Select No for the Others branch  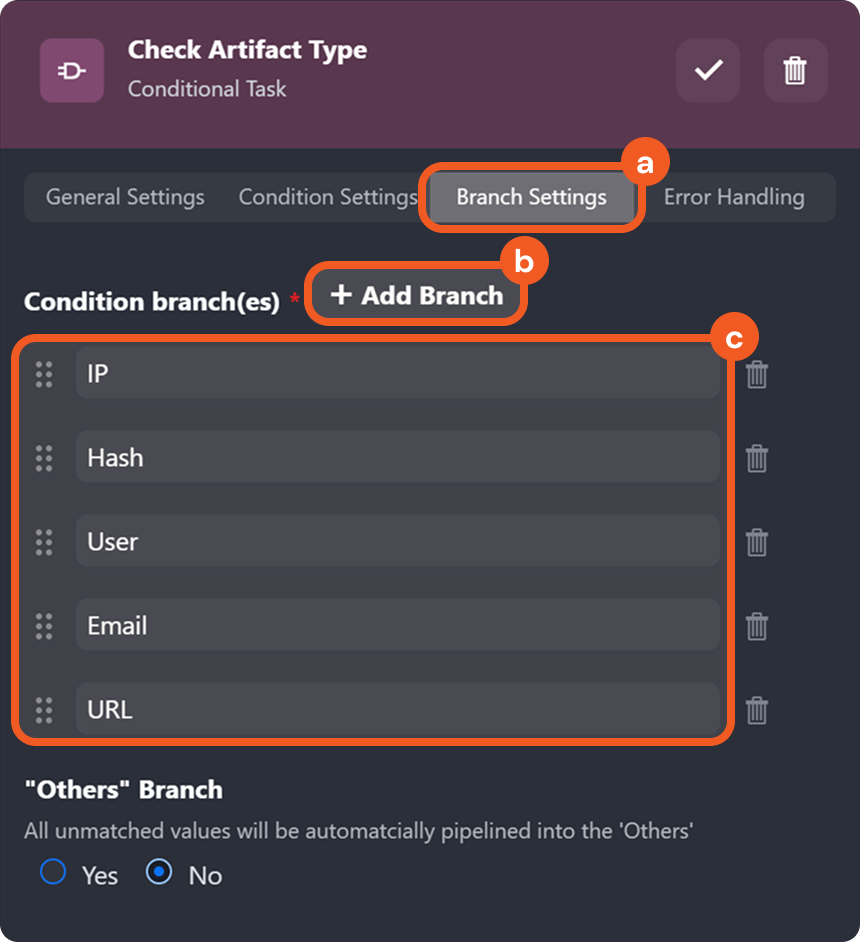click(159, 873)
